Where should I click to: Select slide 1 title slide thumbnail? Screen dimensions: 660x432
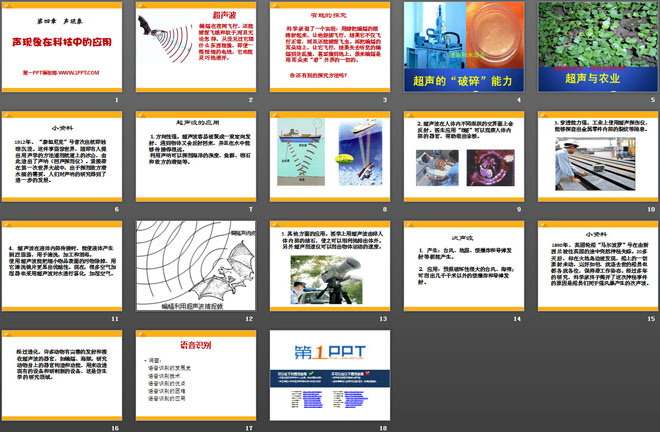tap(62, 47)
